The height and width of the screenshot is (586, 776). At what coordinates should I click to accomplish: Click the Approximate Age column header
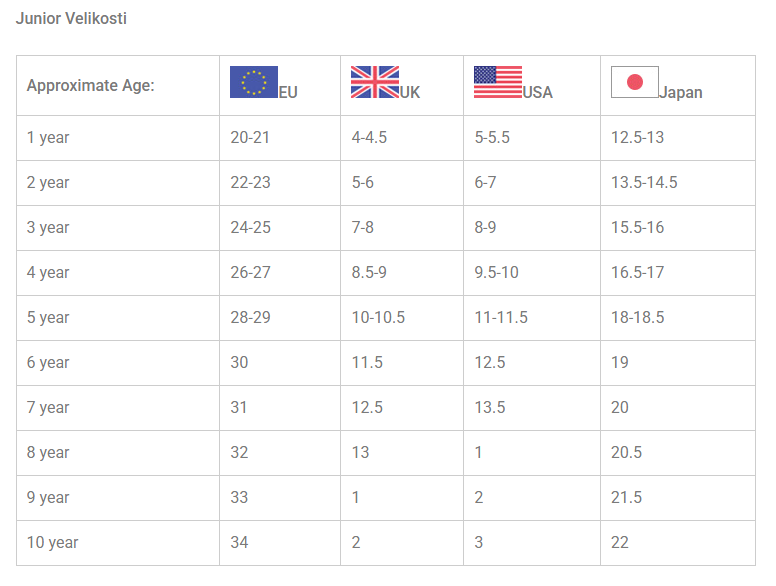pyautogui.click(x=91, y=85)
